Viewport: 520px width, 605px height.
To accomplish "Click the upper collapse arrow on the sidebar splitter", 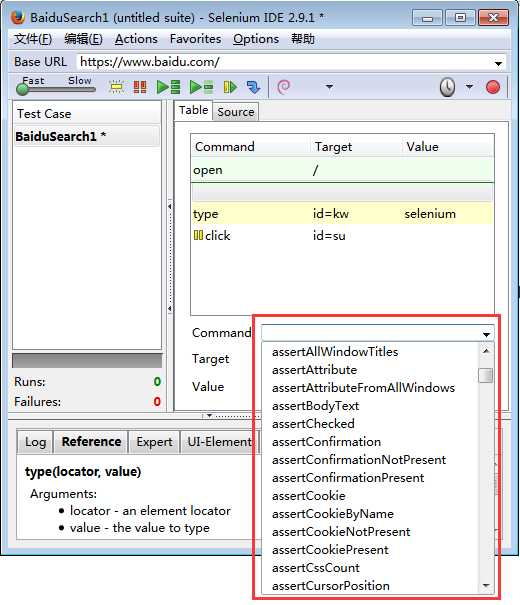I will coord(170,206).
